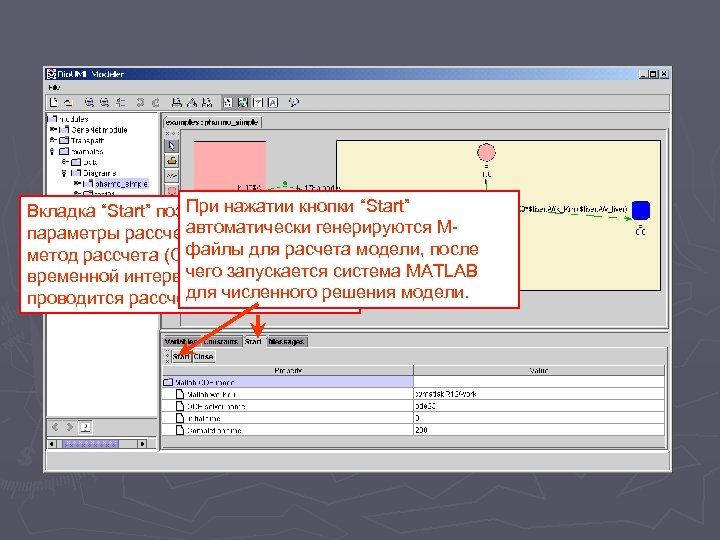The width and height of the screenshot is (720, 540).
Task: Select the Transpath folder in the tree
Action: click(x=82, y=141)
